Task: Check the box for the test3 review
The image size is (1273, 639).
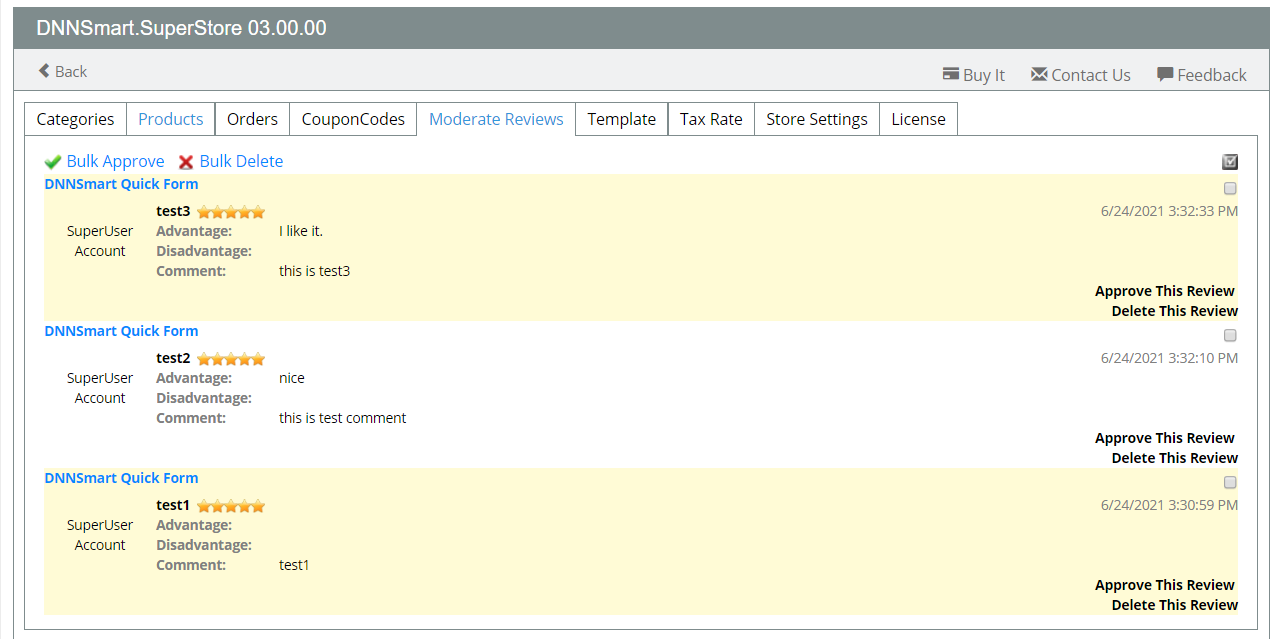Action: point(1231,188)
